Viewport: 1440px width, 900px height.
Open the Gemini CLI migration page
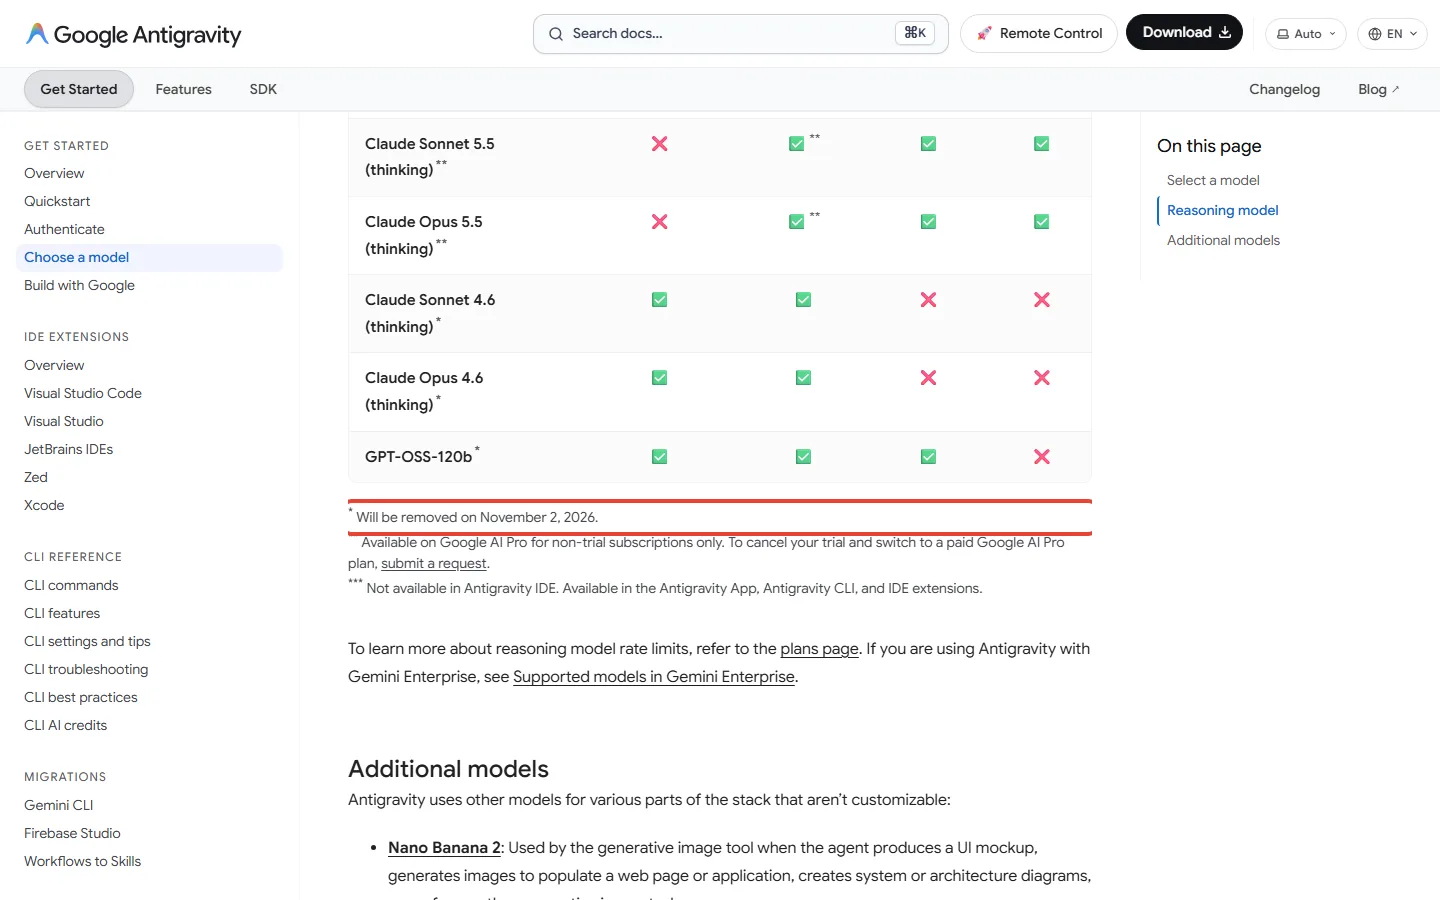59,805
